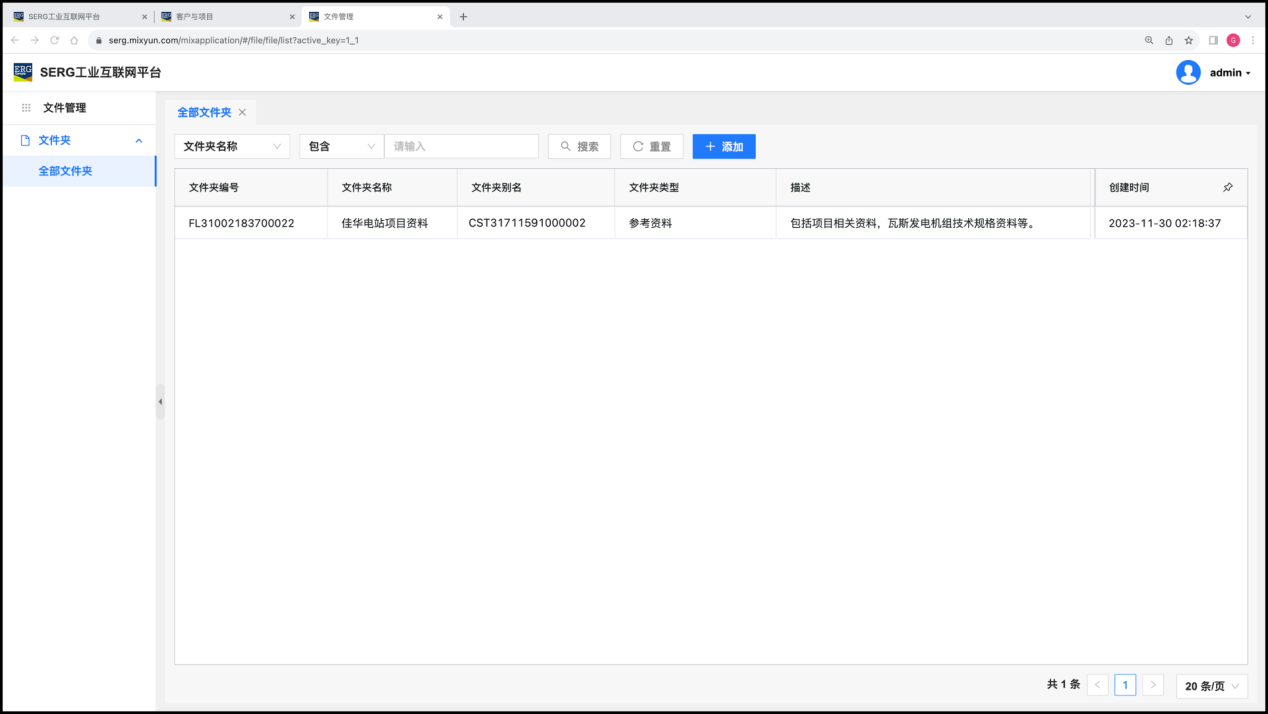Viewport: 1268px width, 714px height.
Task: Click the 重置 reset button
Action: pyautogui.click(x=651, y=147)
